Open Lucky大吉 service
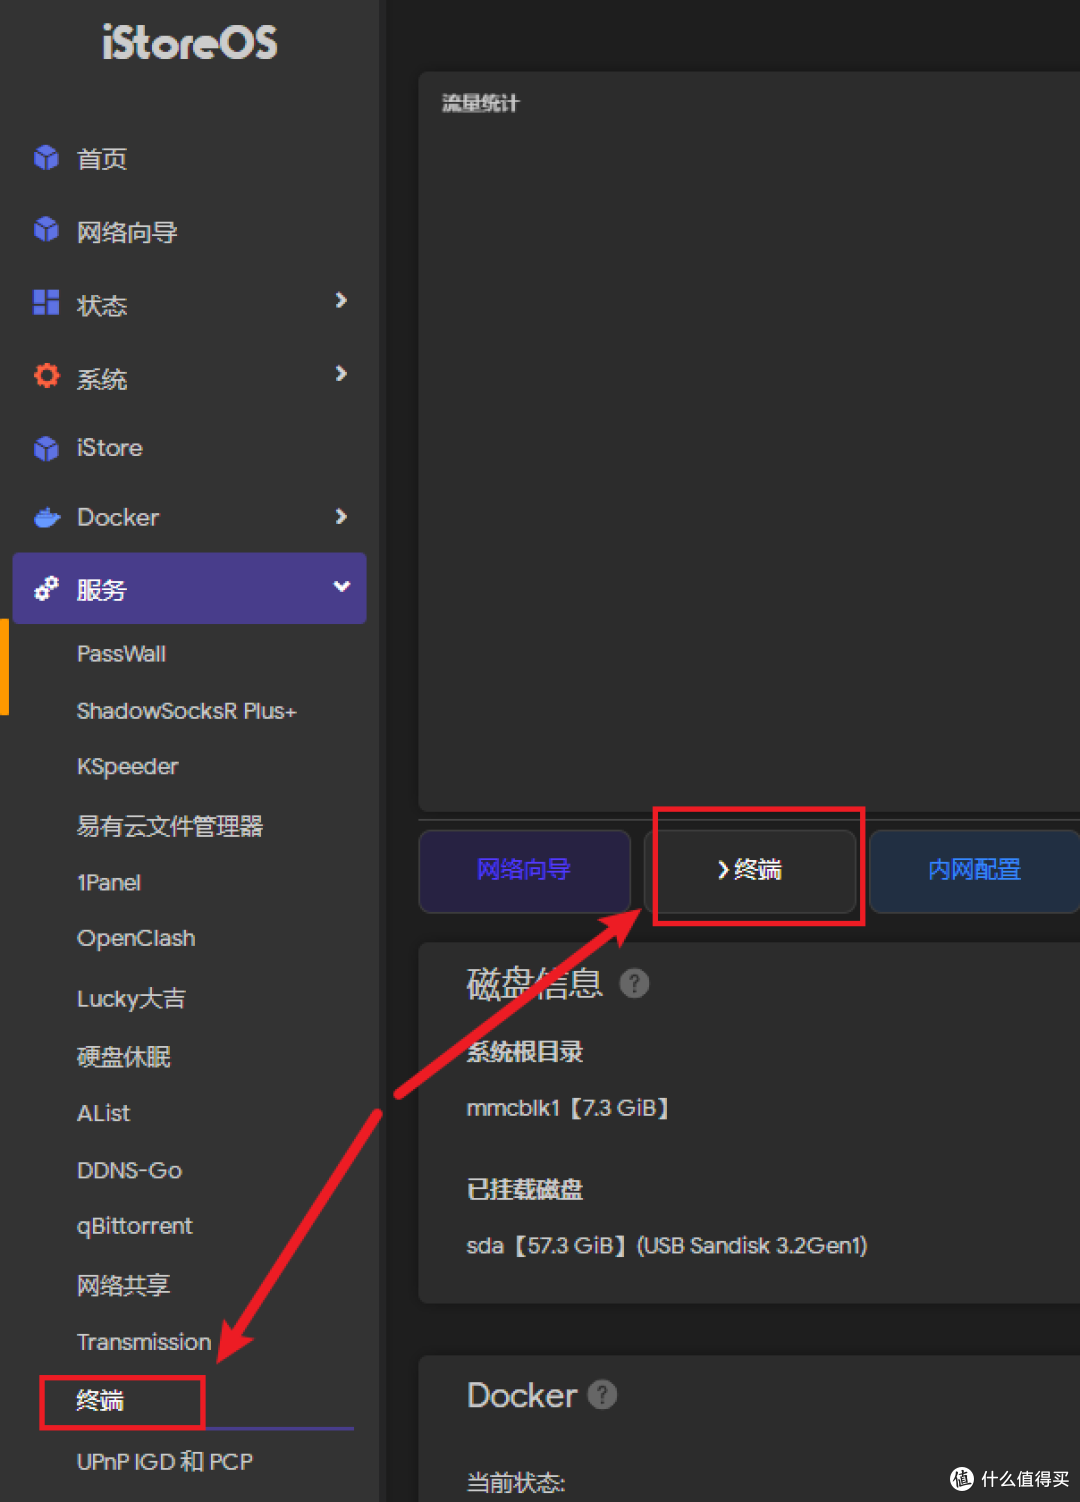The image size is (1080, 1502). [131, 998]
